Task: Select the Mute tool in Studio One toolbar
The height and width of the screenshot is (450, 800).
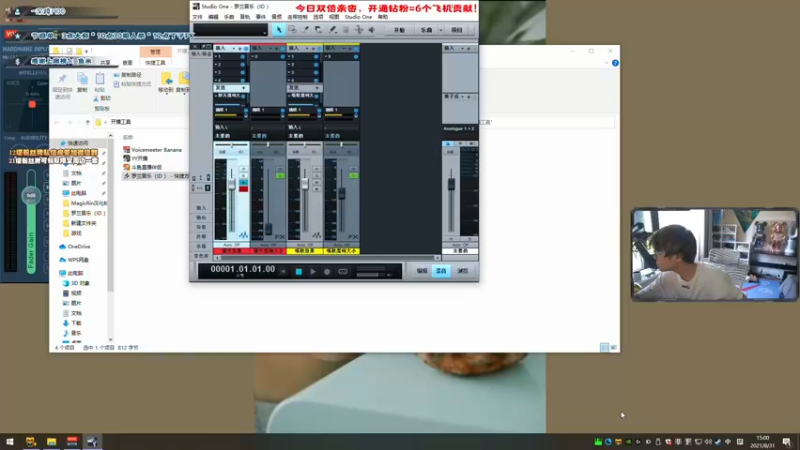Action: [345, 30]
